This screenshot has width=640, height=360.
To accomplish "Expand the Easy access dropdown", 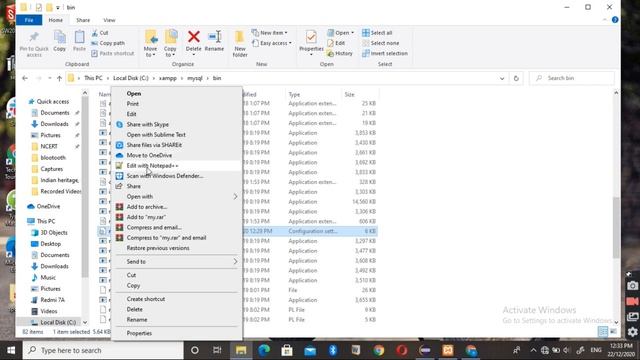I will [272, 43].
